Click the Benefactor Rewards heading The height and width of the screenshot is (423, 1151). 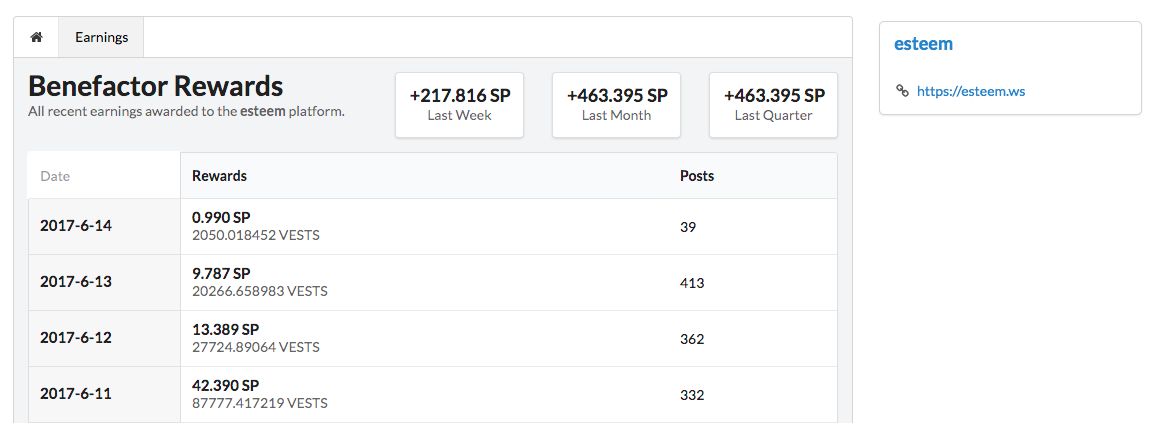(156, 86)
